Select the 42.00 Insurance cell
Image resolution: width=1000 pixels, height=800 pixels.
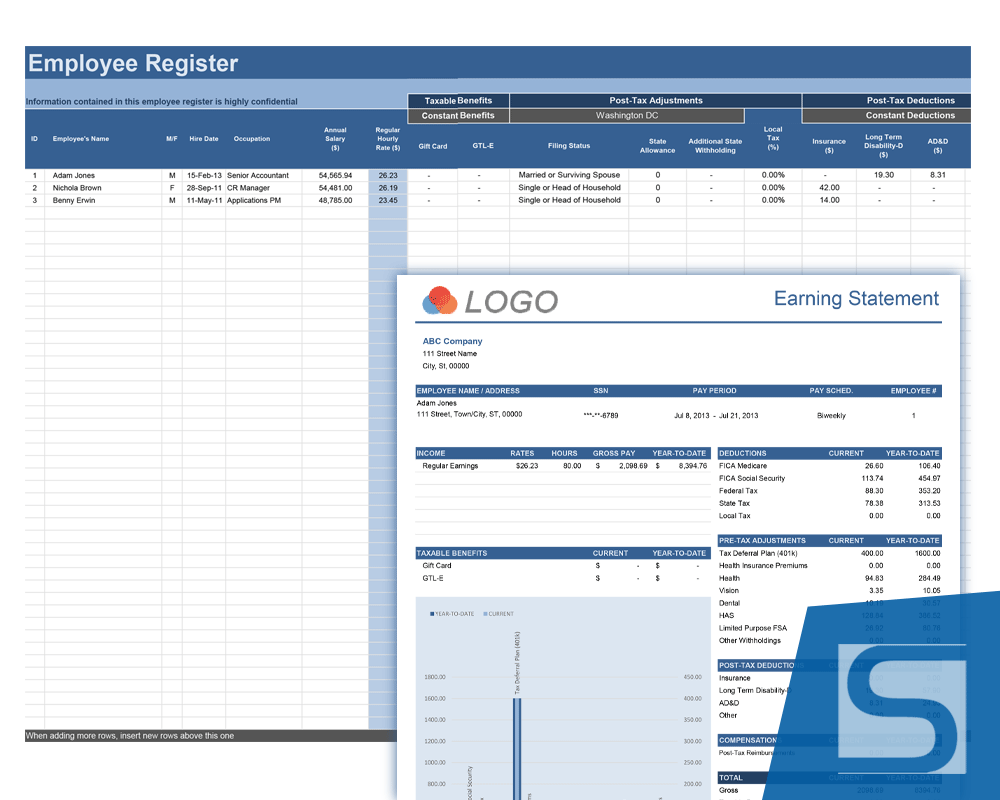tap(829, 188)
